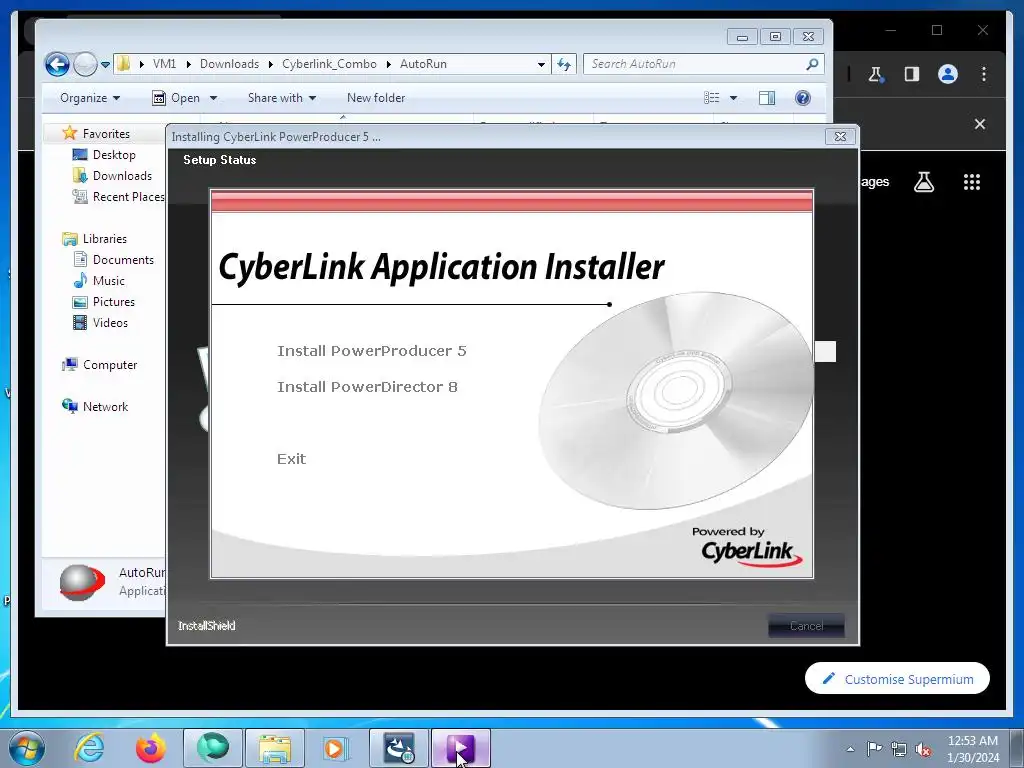1024x768 pixels.
Task: Click VM1 in the address breadcrumb
Action: [165, 64]
